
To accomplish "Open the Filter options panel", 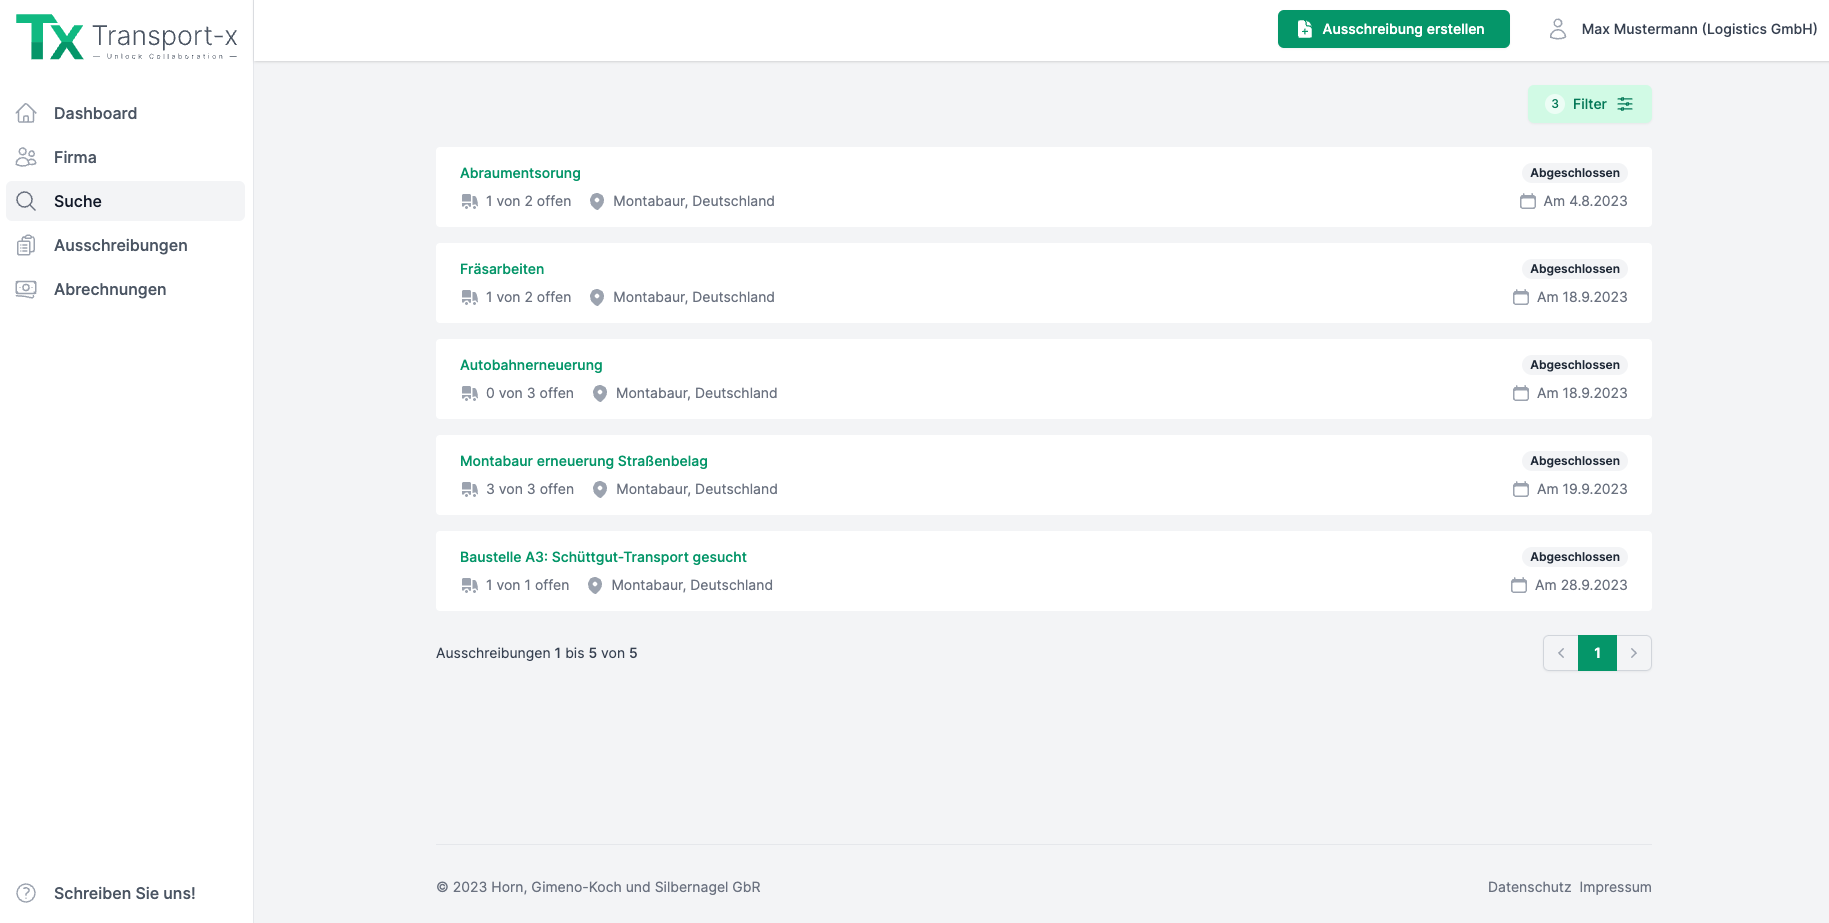I will point(1589,104).
